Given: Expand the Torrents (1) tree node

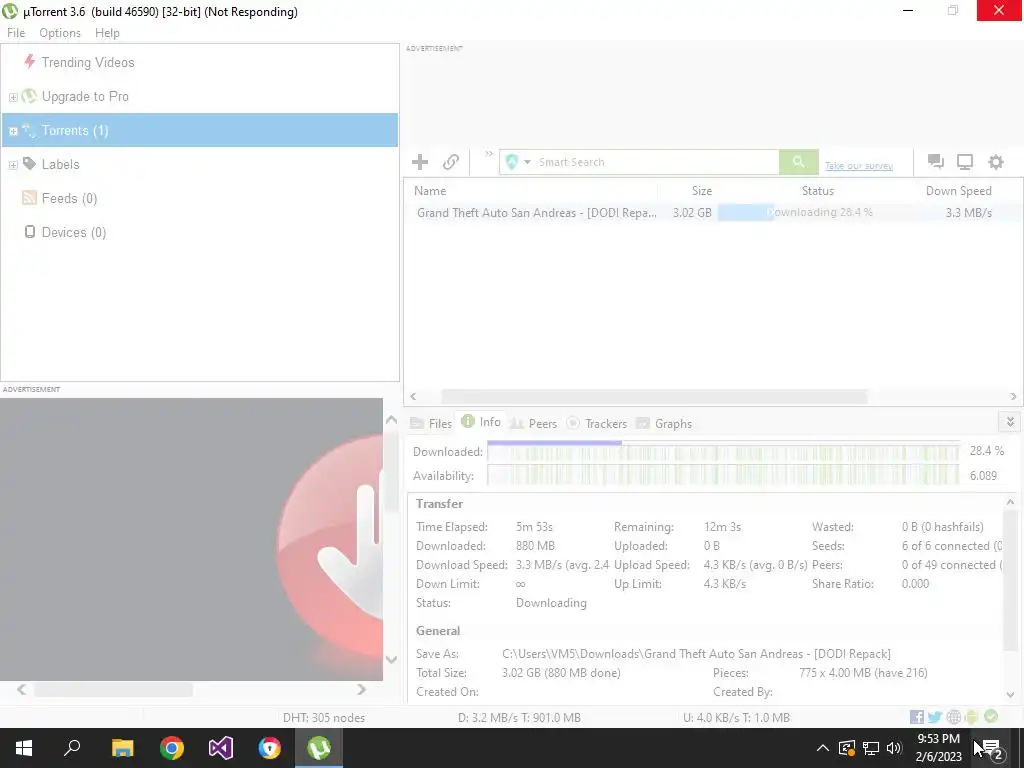Looking at the screenshot, I should click(13, 131).
